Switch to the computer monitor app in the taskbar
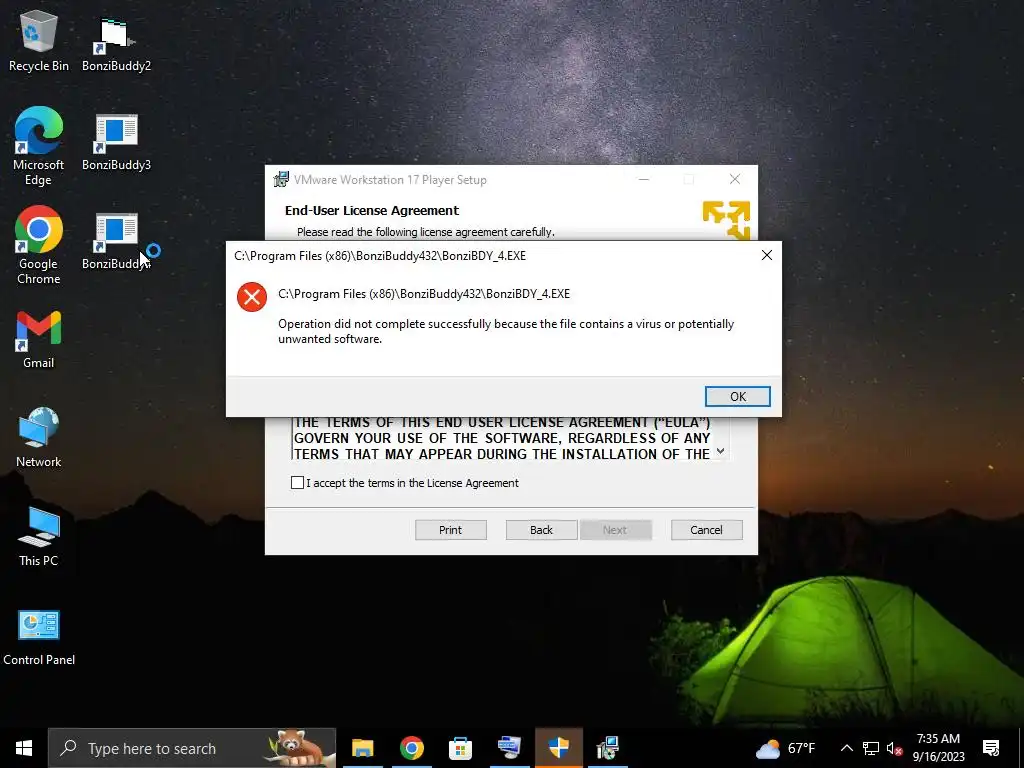 click(x=509, y=748)
